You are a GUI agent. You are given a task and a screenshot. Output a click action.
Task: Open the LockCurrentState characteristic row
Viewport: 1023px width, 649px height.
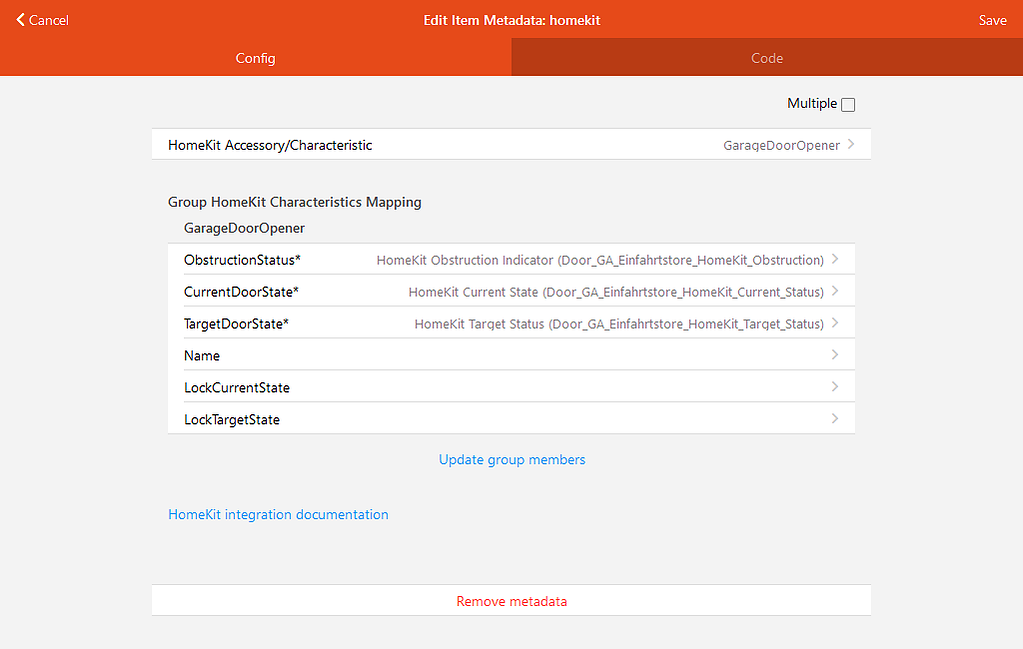[x=512, y=387]
